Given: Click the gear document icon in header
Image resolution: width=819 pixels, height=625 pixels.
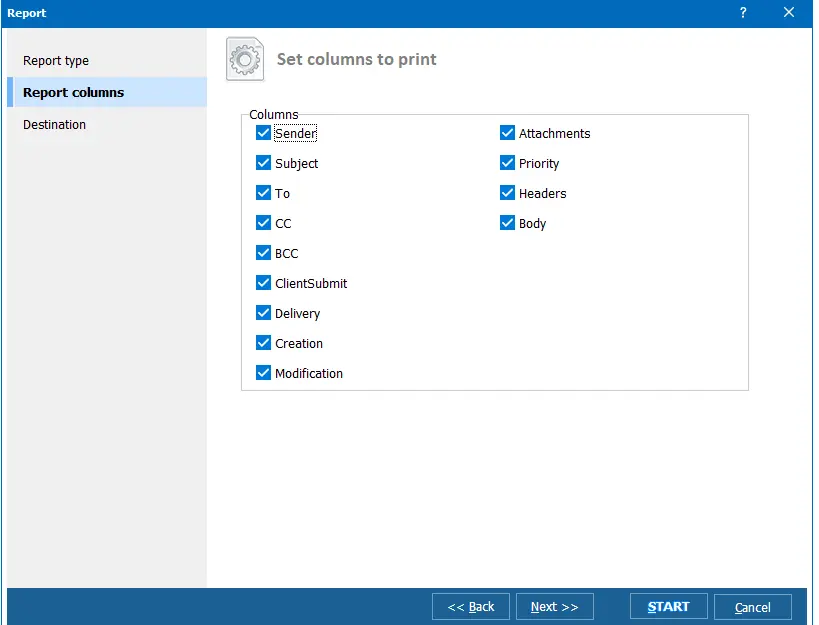Looking at the screenshot, I should 245,59.
